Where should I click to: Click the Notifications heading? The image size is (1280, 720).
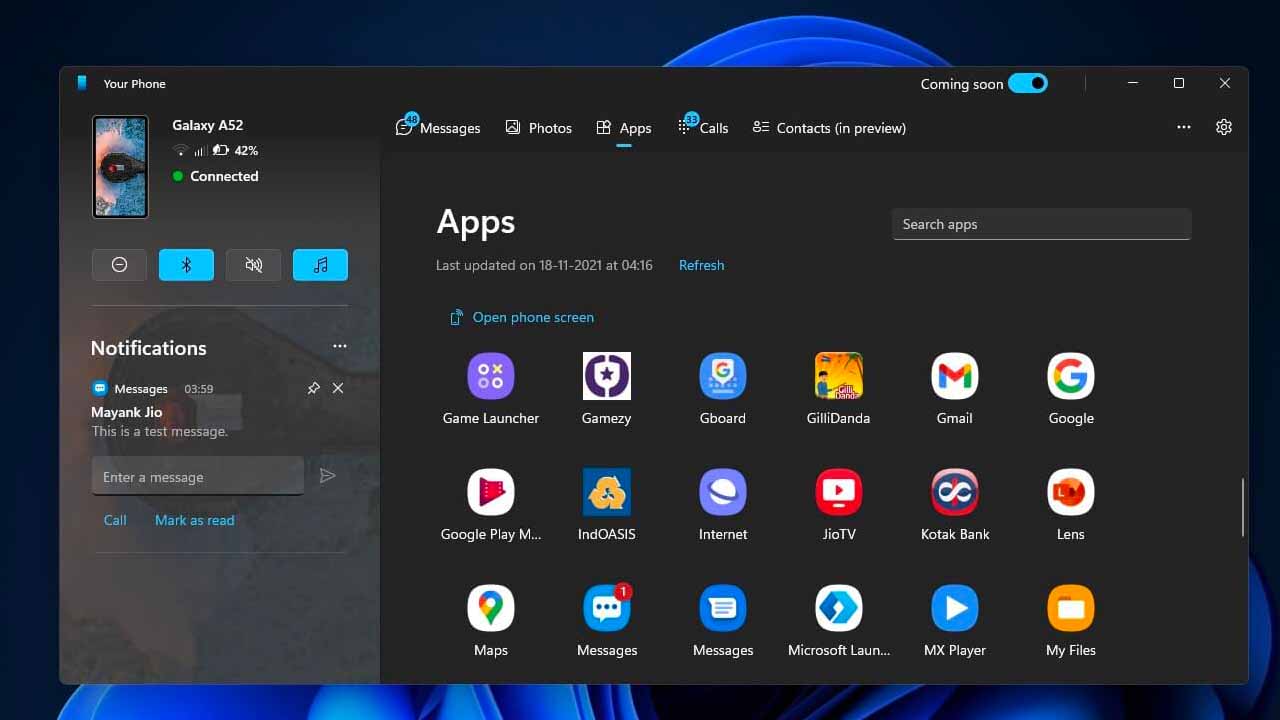point(149,348)
